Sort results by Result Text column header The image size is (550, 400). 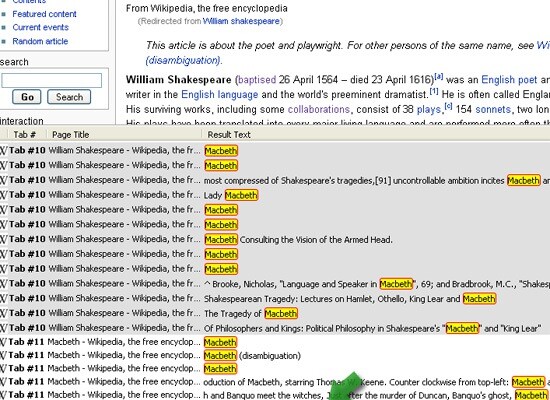(375, 135)
